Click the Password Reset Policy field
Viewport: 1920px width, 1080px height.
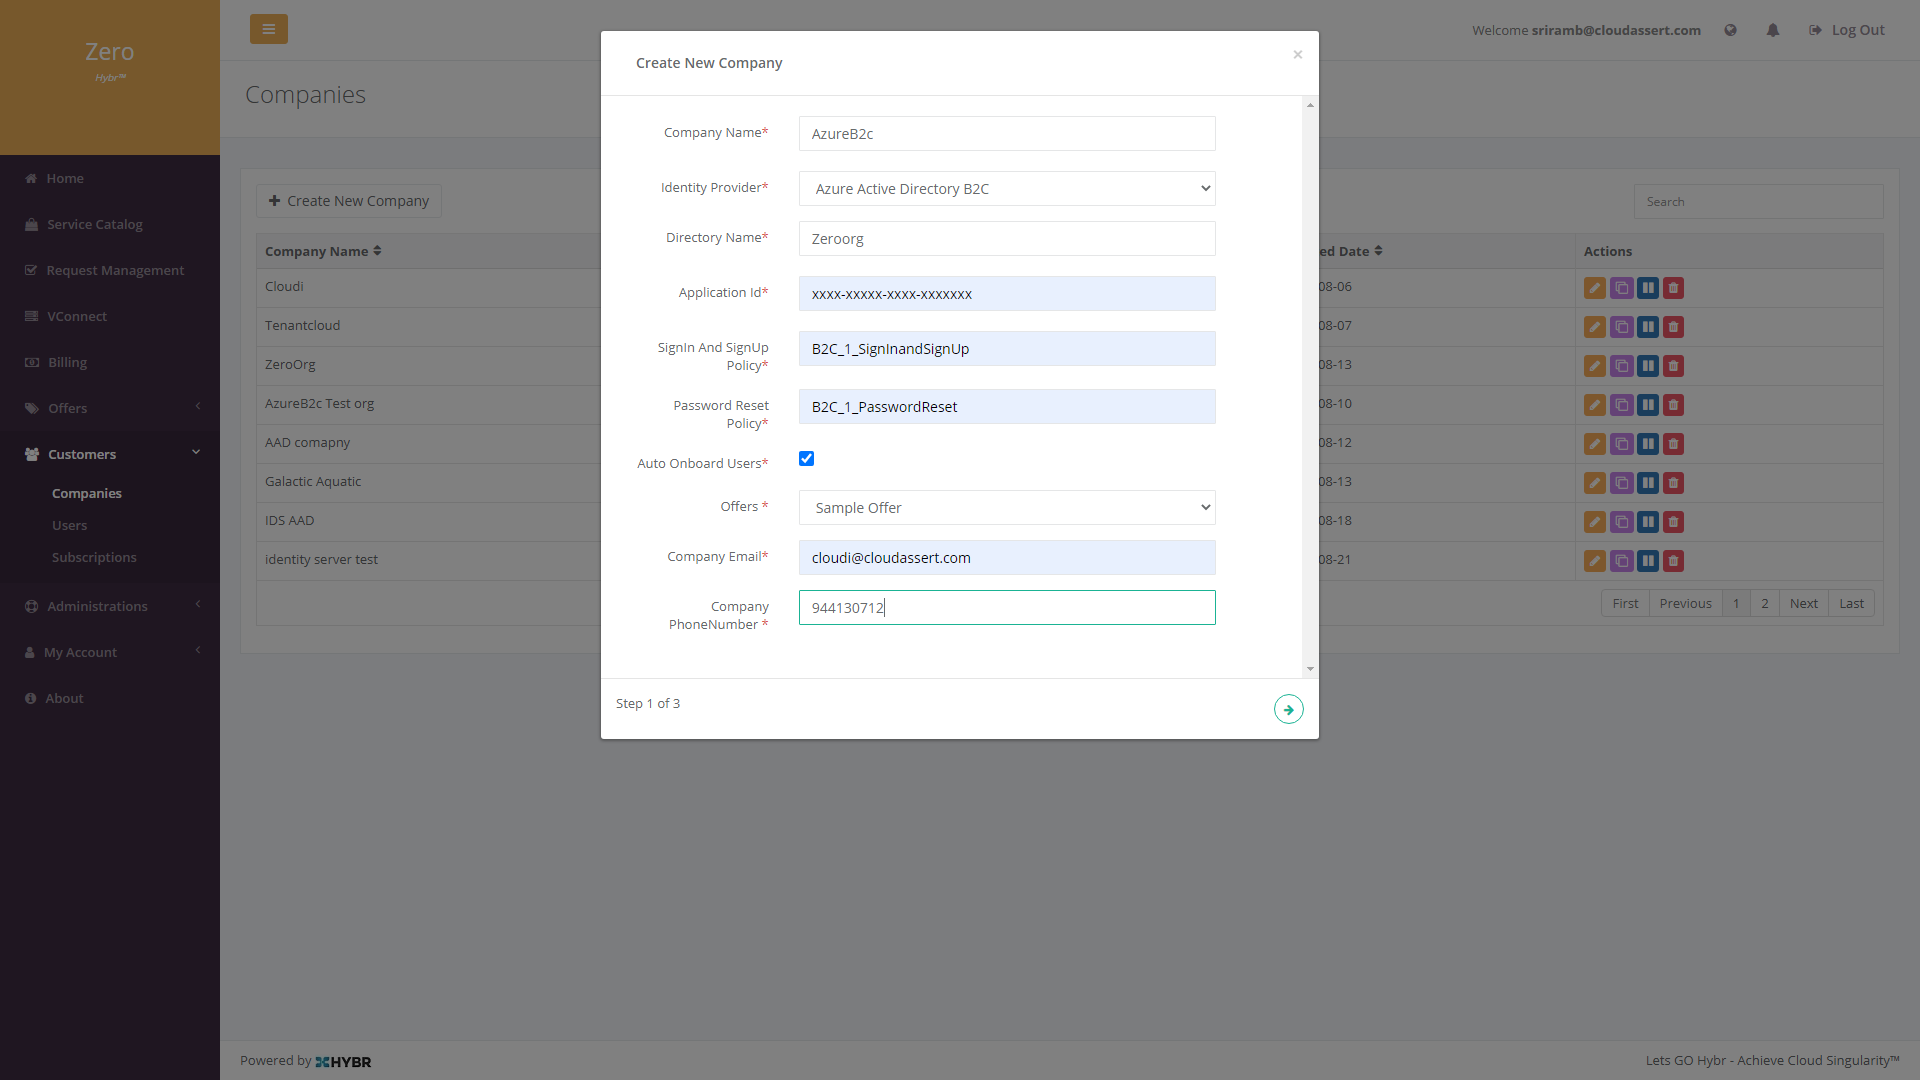click(1007, 407)
